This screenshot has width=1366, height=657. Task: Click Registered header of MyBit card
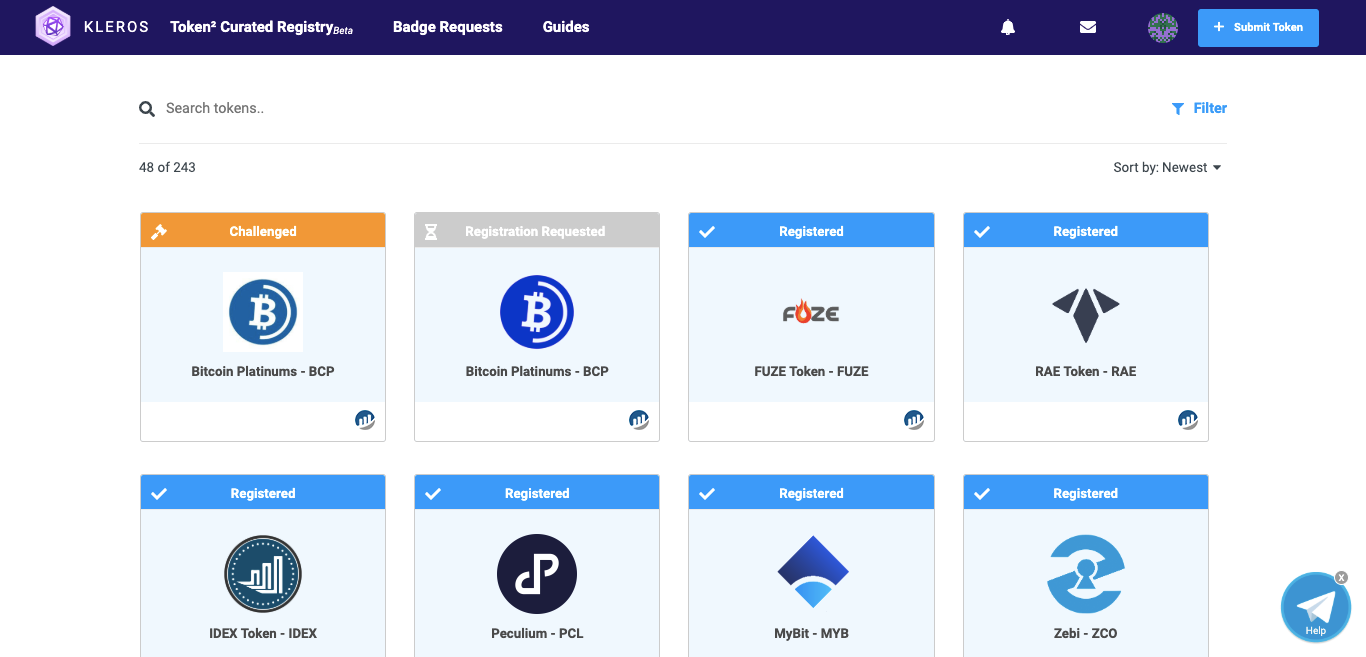point(811,493)
